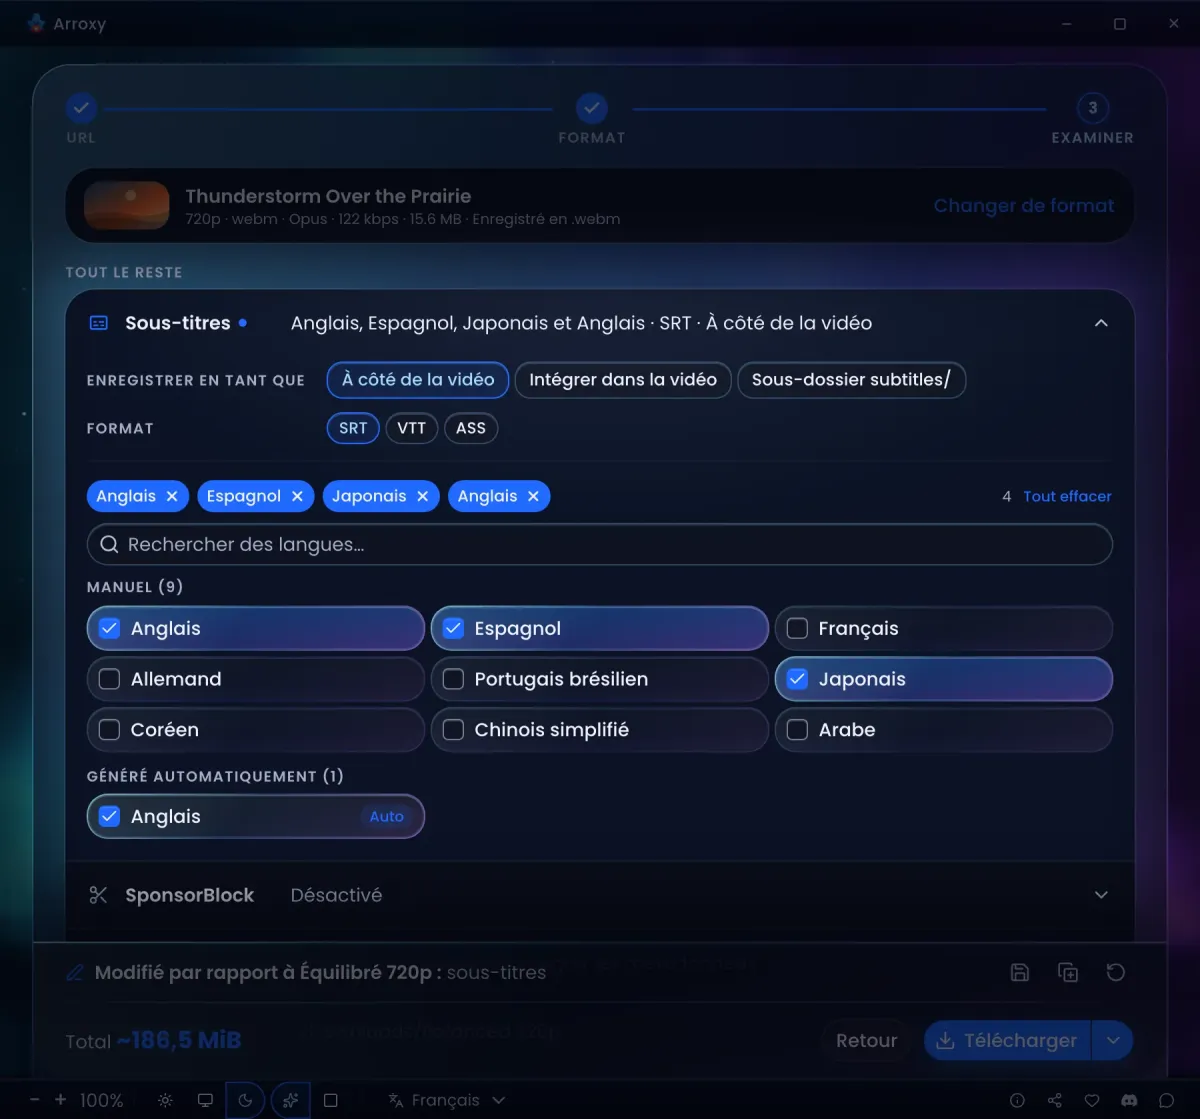Open the chat bubble feedback icon
This screenshot has height=1119, width=1200.
pyautogui.click(x=1166, y=1100)
